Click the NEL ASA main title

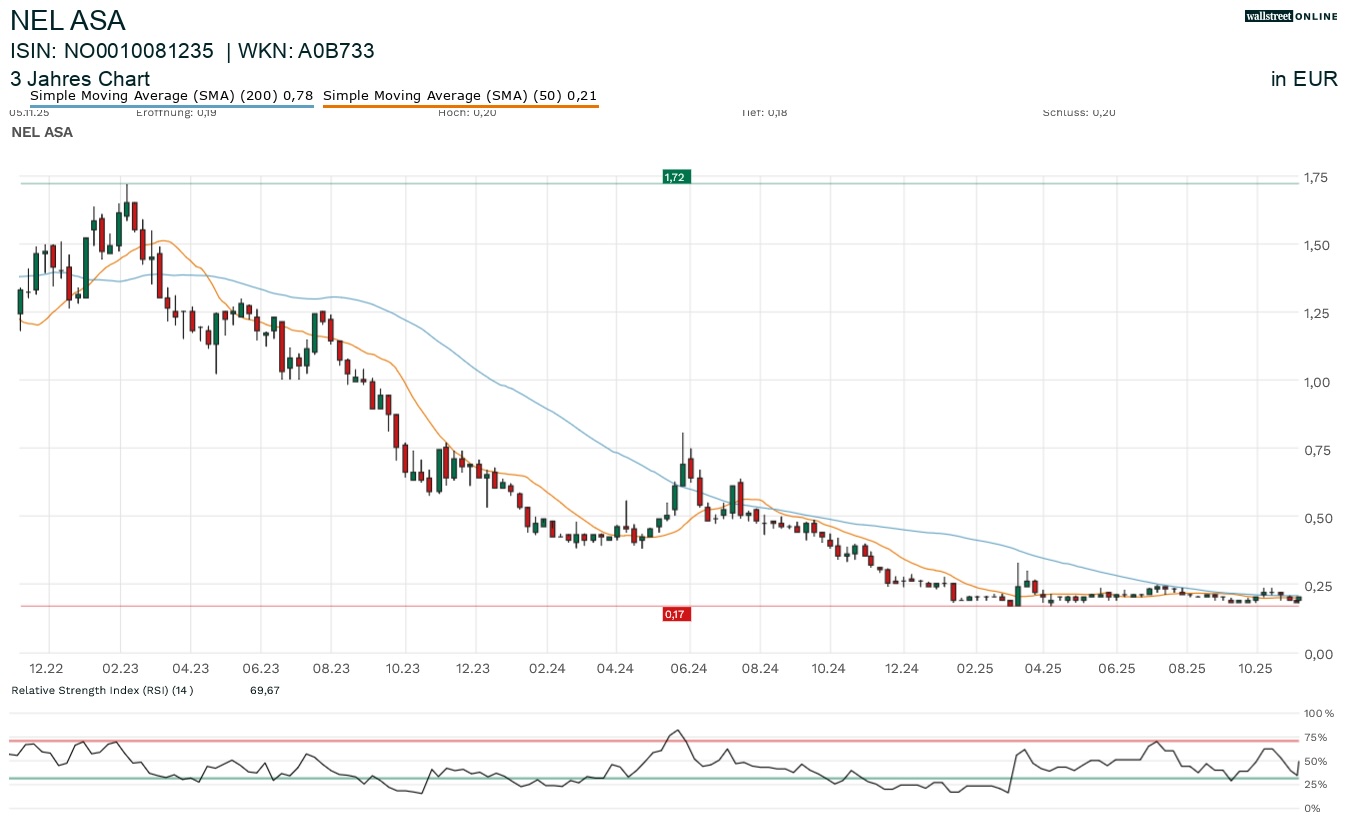pos(68,20)
